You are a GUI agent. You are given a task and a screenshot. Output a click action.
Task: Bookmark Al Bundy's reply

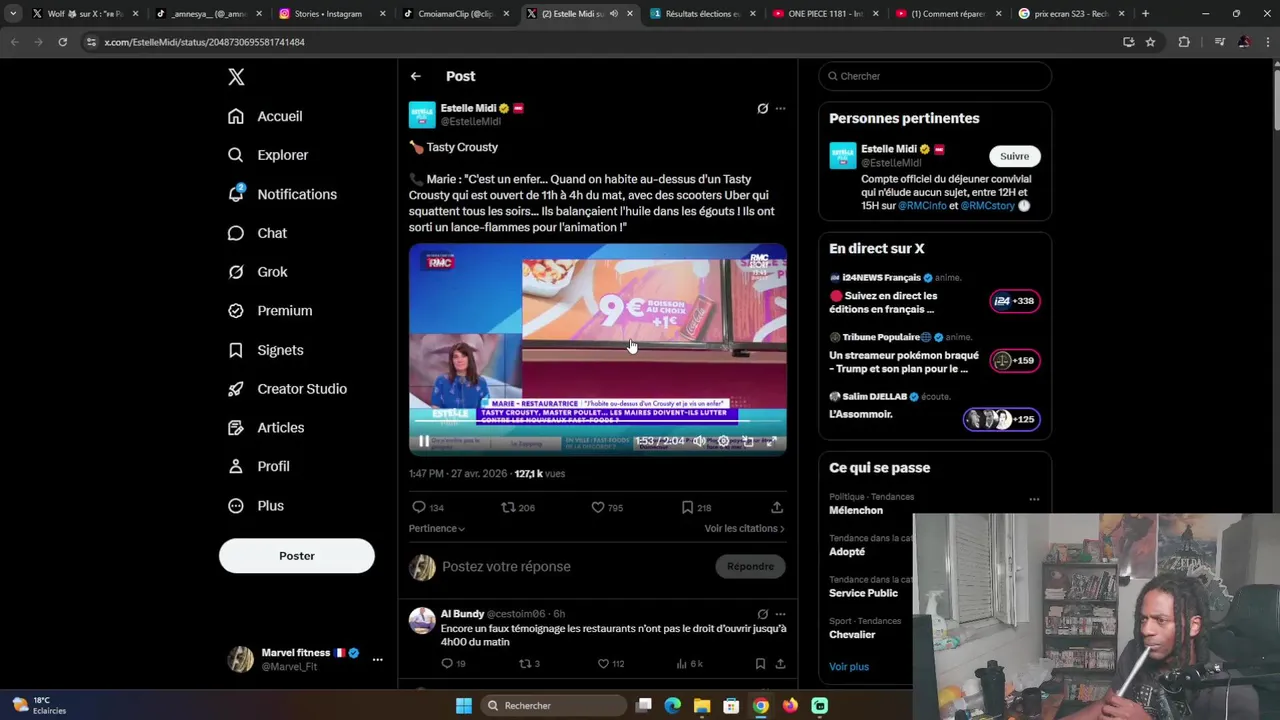(x=760, y=663)
